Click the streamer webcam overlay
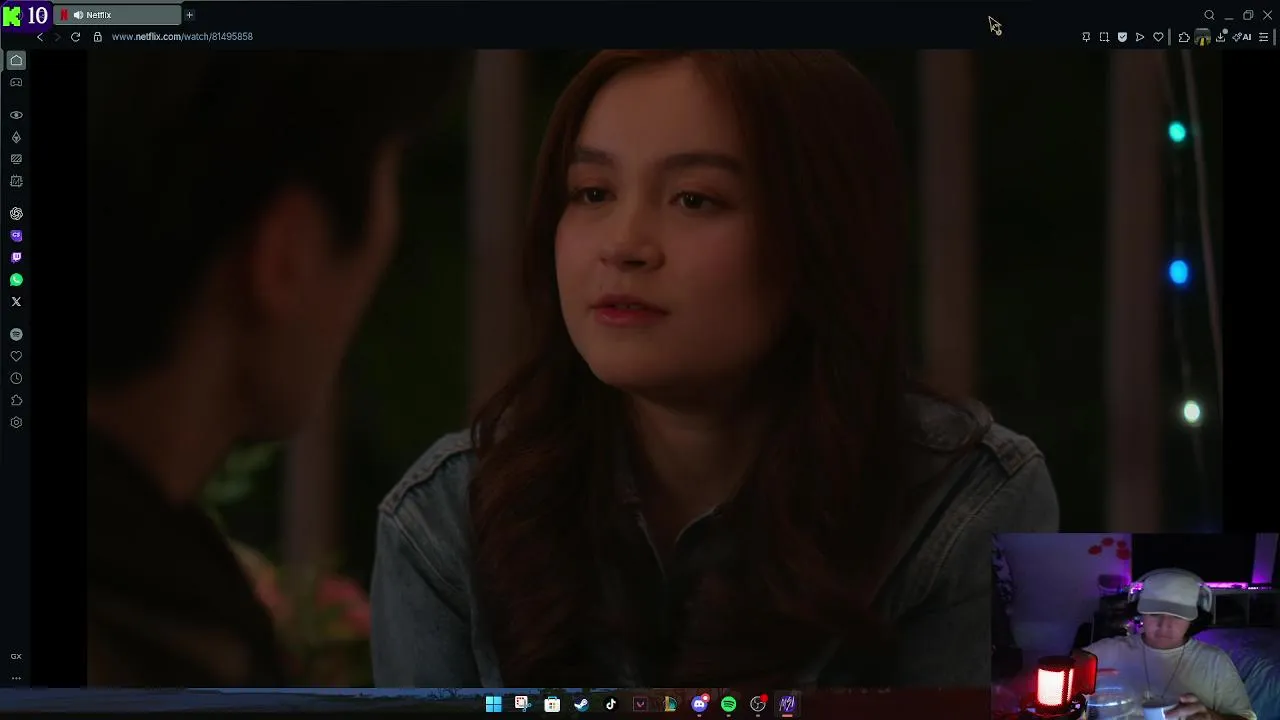 point(1136,626)
